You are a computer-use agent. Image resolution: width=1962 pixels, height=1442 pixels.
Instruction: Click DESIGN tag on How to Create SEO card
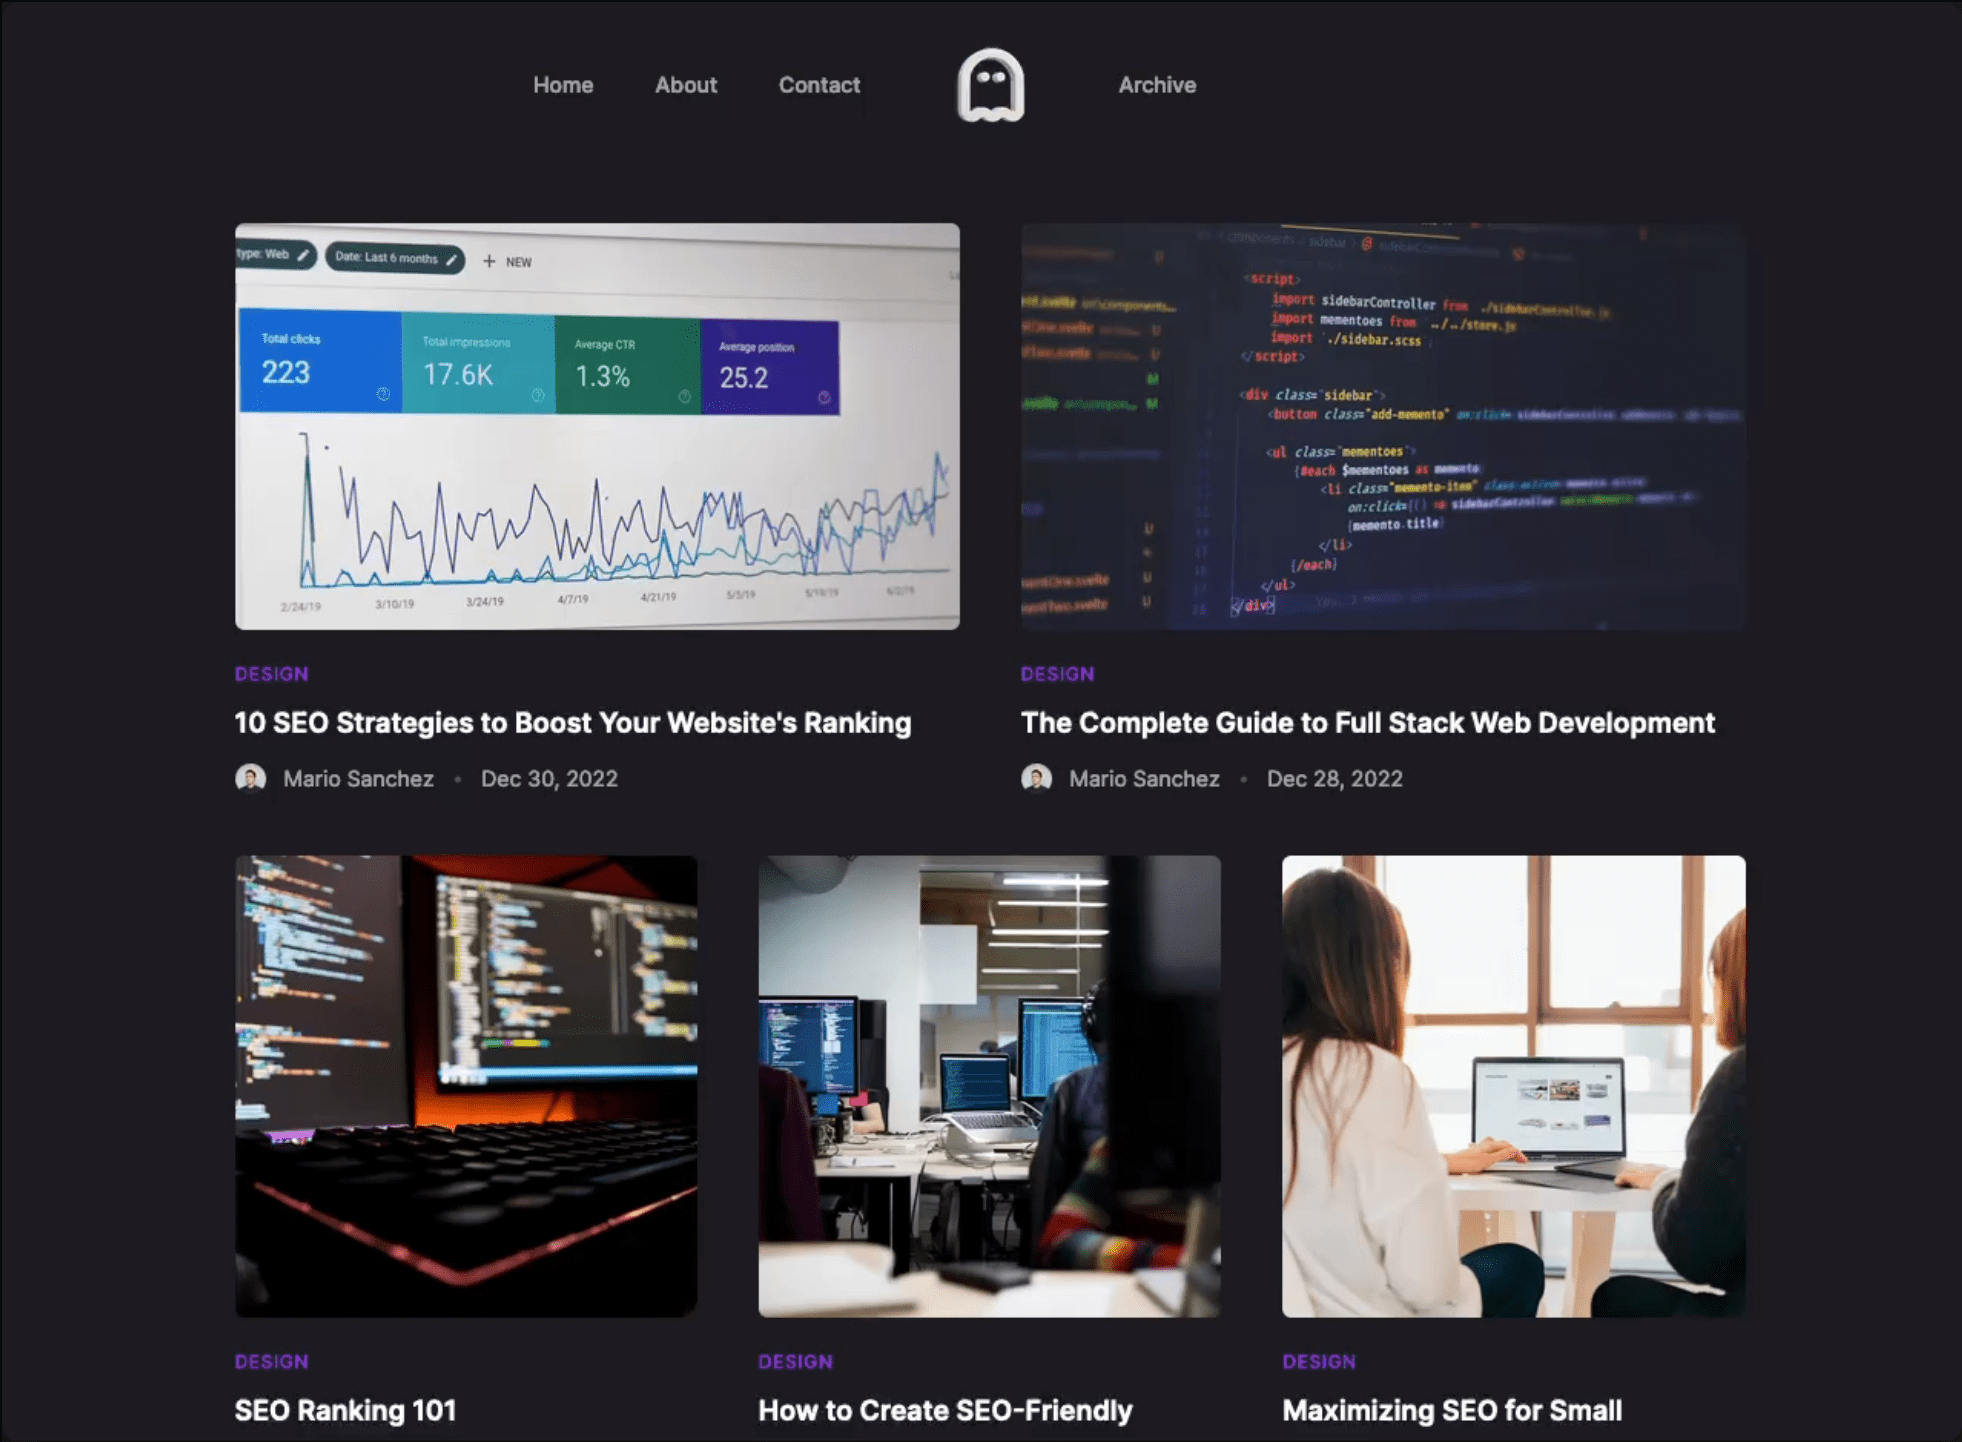click(x=795, y=1361)
